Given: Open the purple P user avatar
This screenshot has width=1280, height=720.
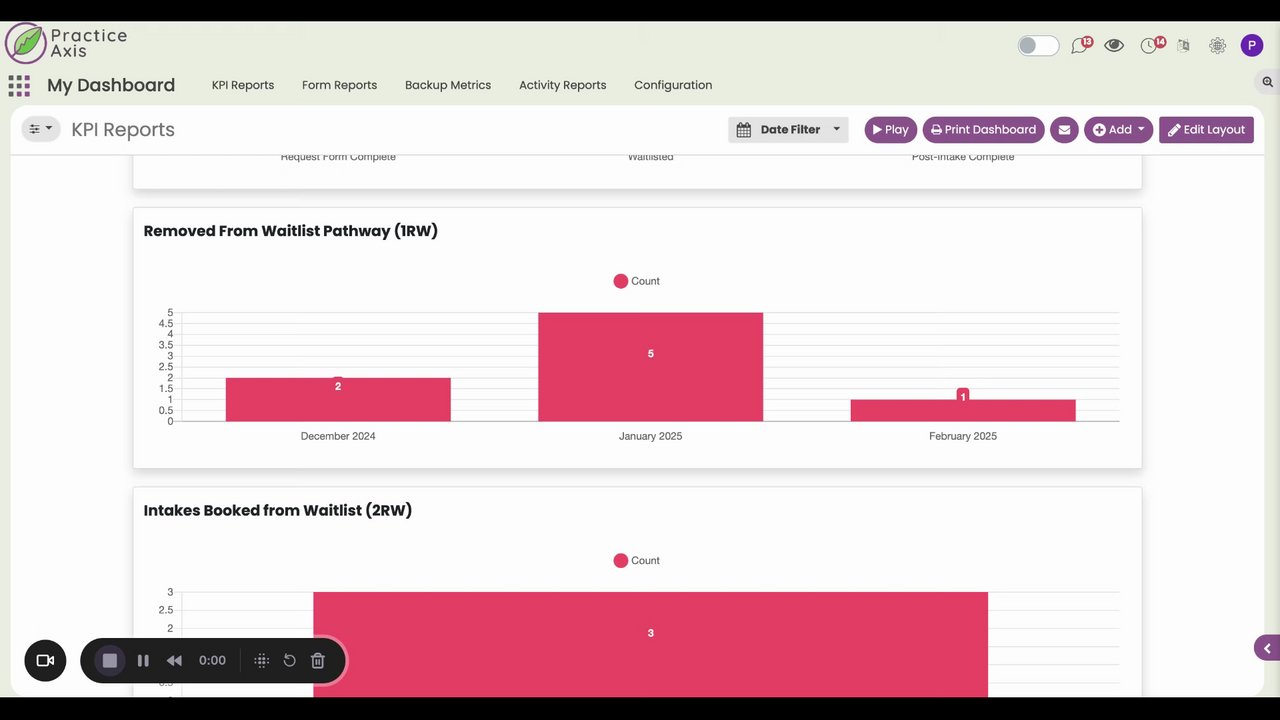Looking at the screenshot, I should tap(1252, 45).
